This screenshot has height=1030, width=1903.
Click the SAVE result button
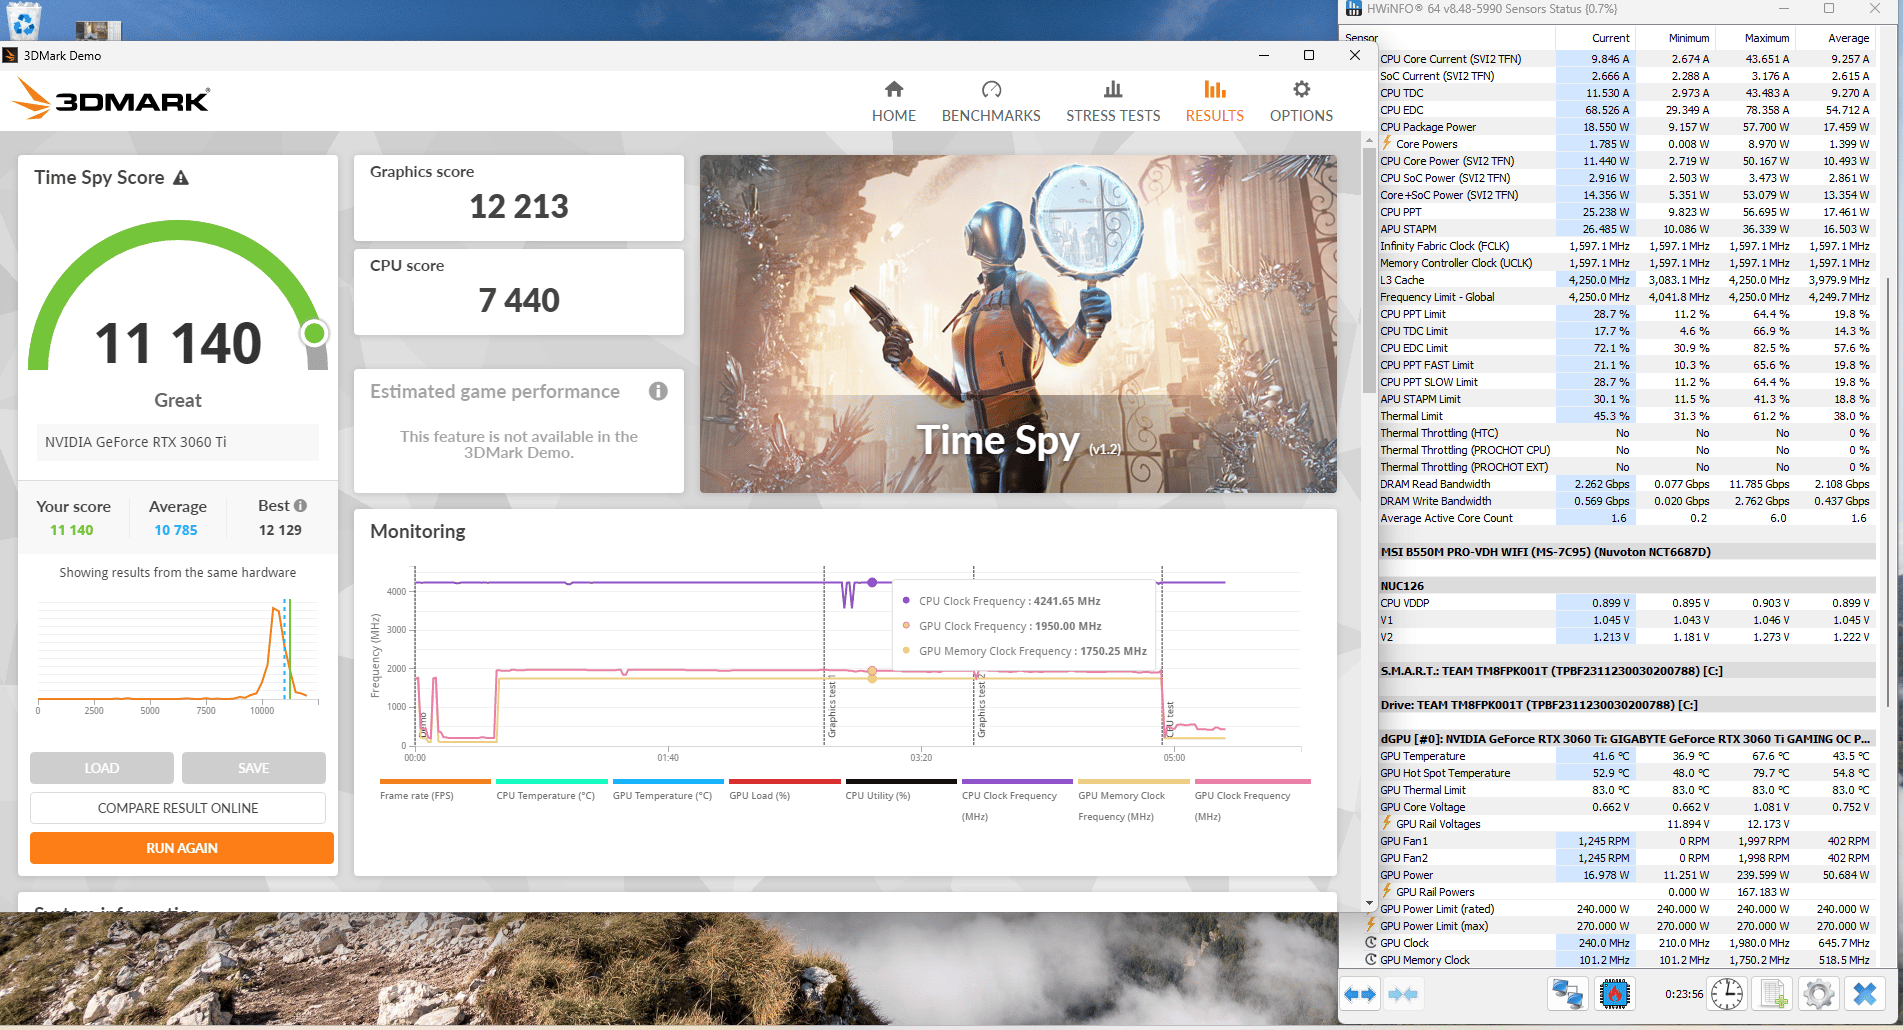(254, 768)
